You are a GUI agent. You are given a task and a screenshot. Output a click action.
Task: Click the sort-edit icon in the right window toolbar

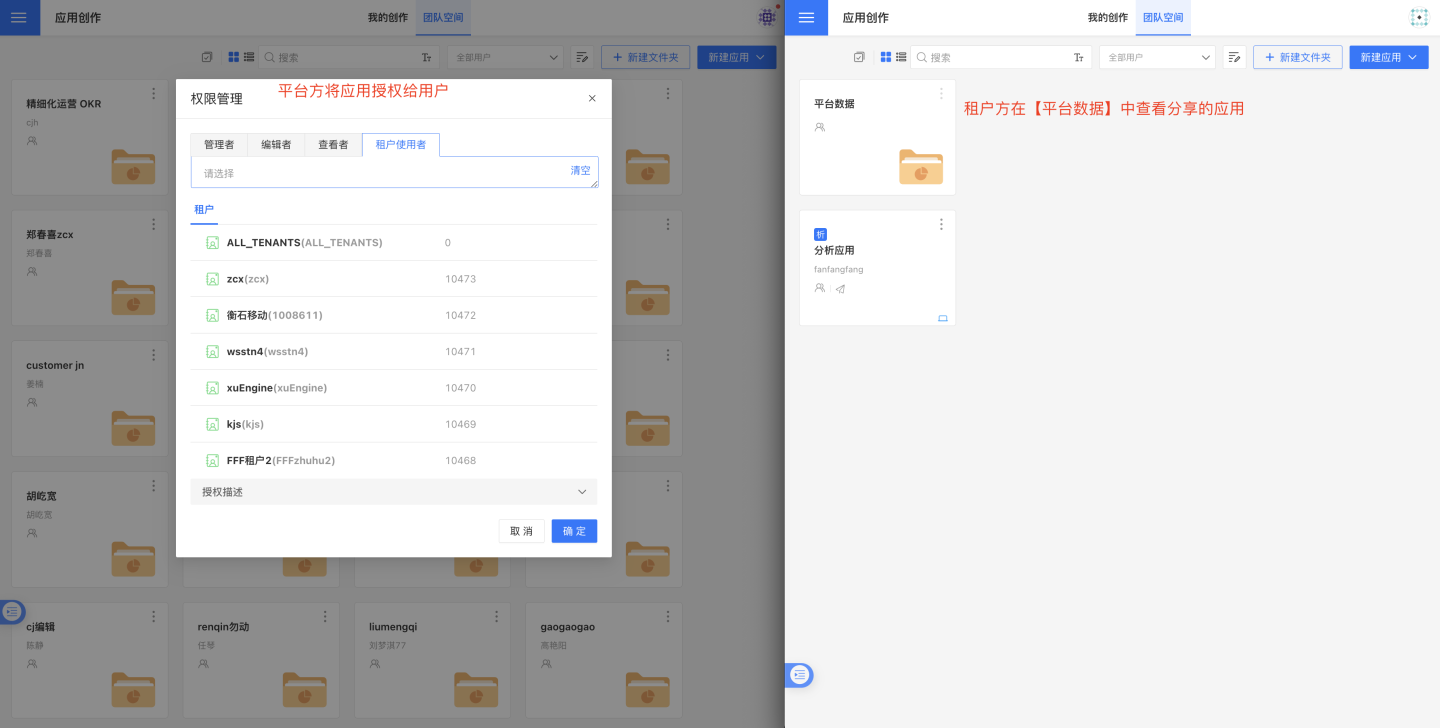[x=1234, y=57]
